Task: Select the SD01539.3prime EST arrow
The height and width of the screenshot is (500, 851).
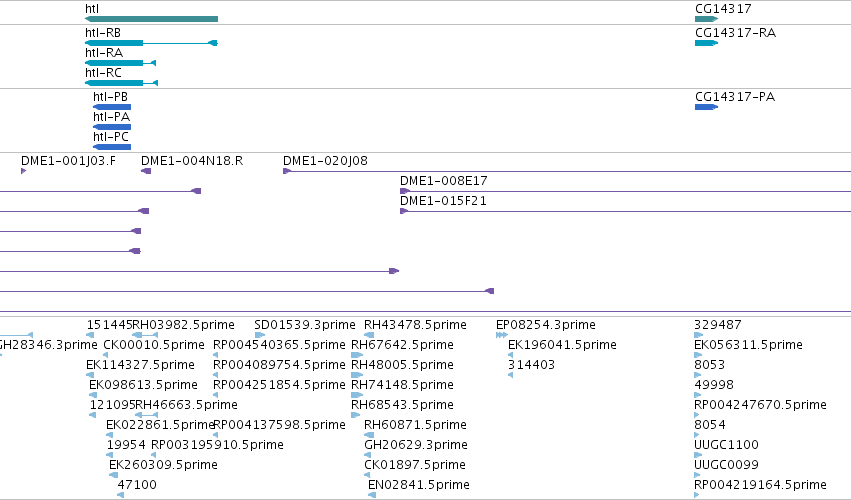Action: tap(259, 335)
